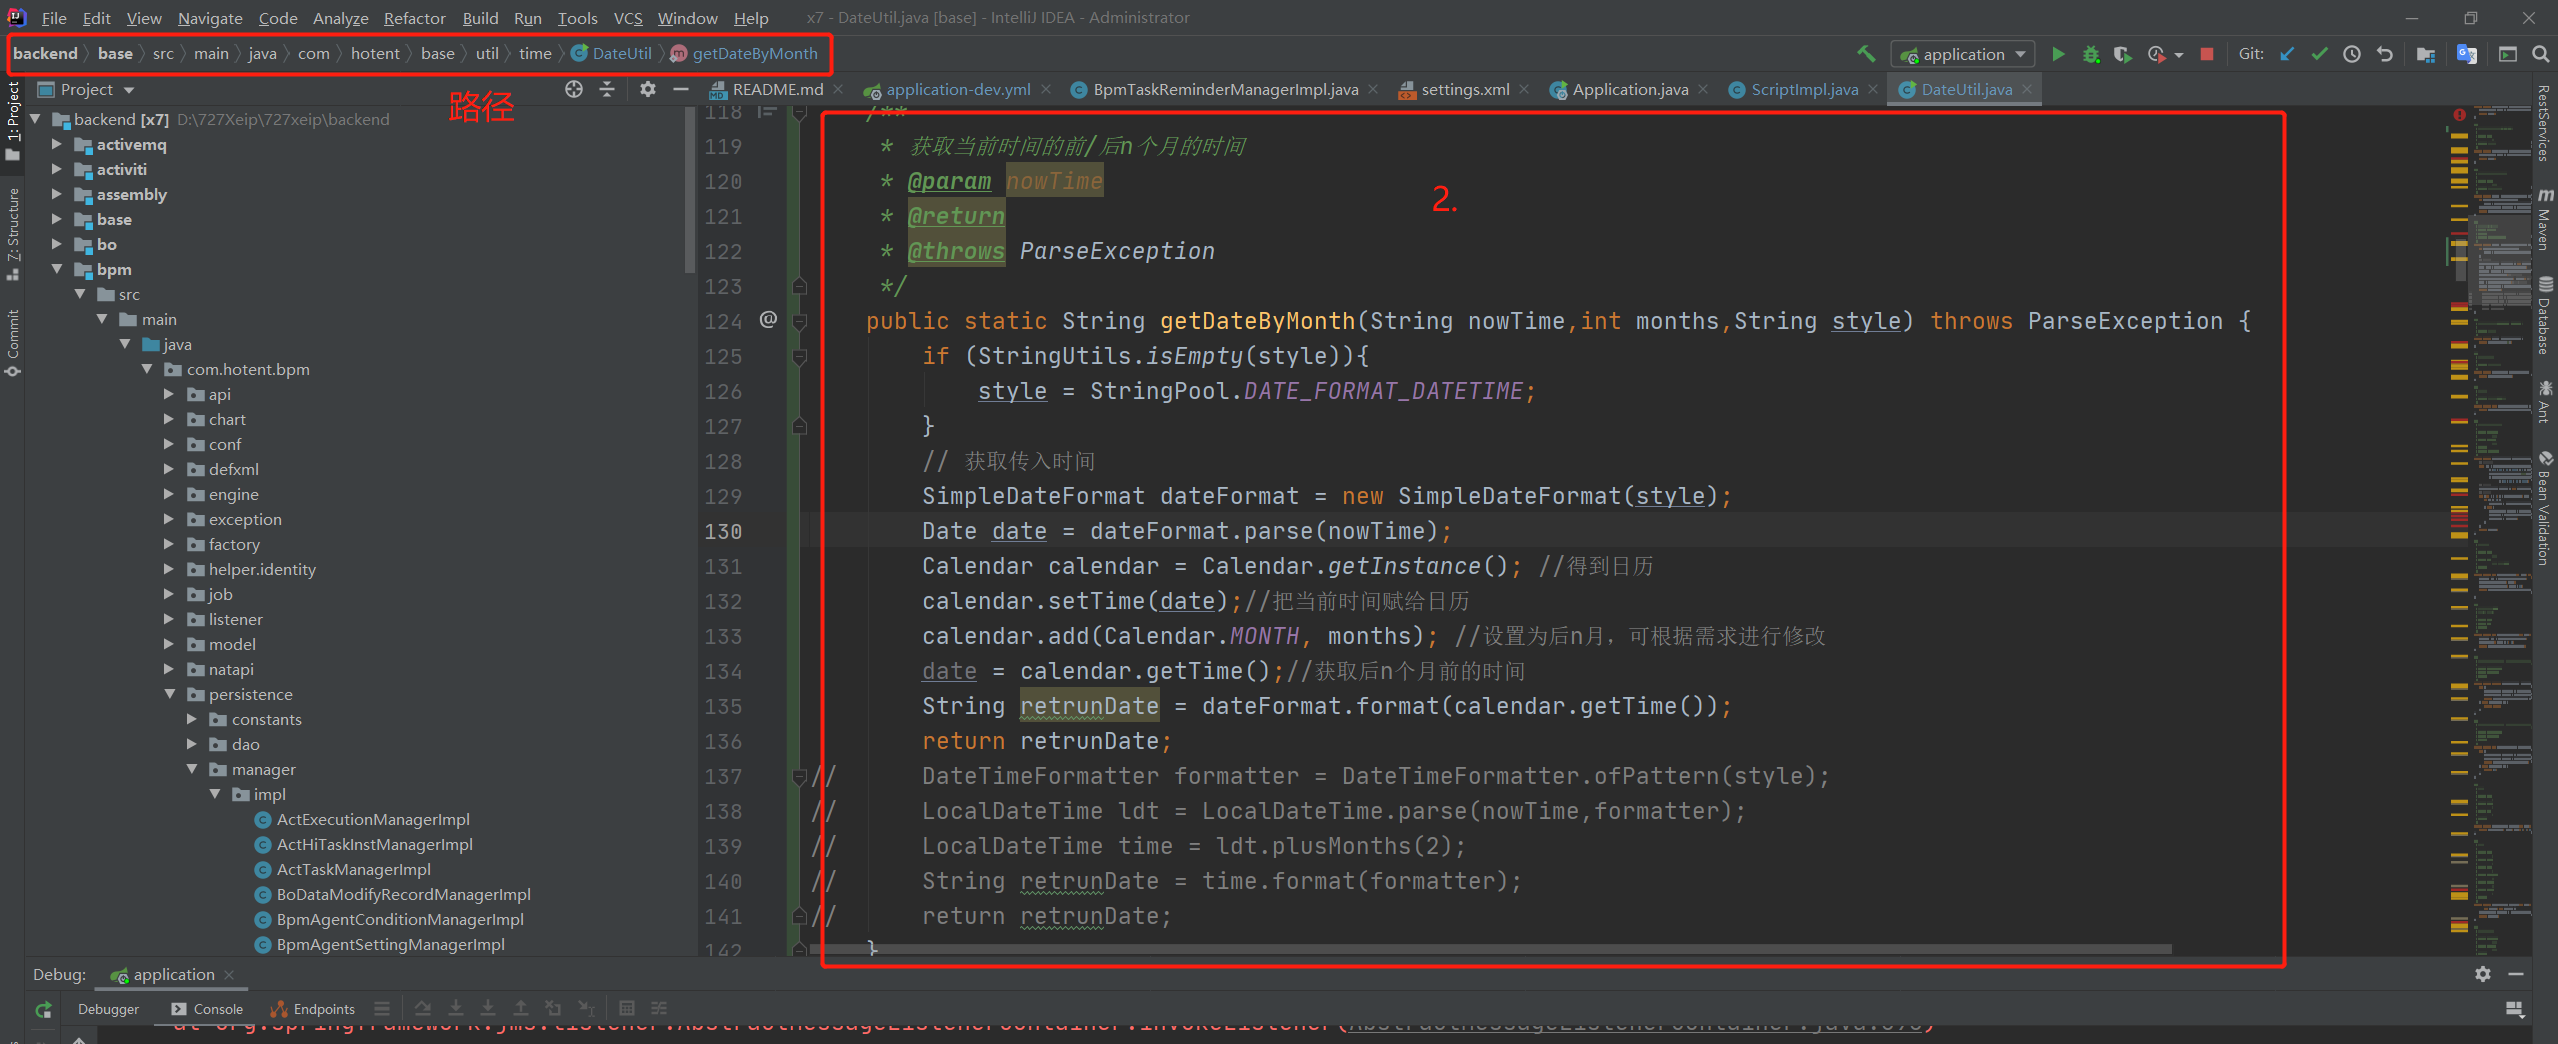Click Git Update Project arrow icon
Viewport: 2558px width, 1044px height.
[2287, 54]
